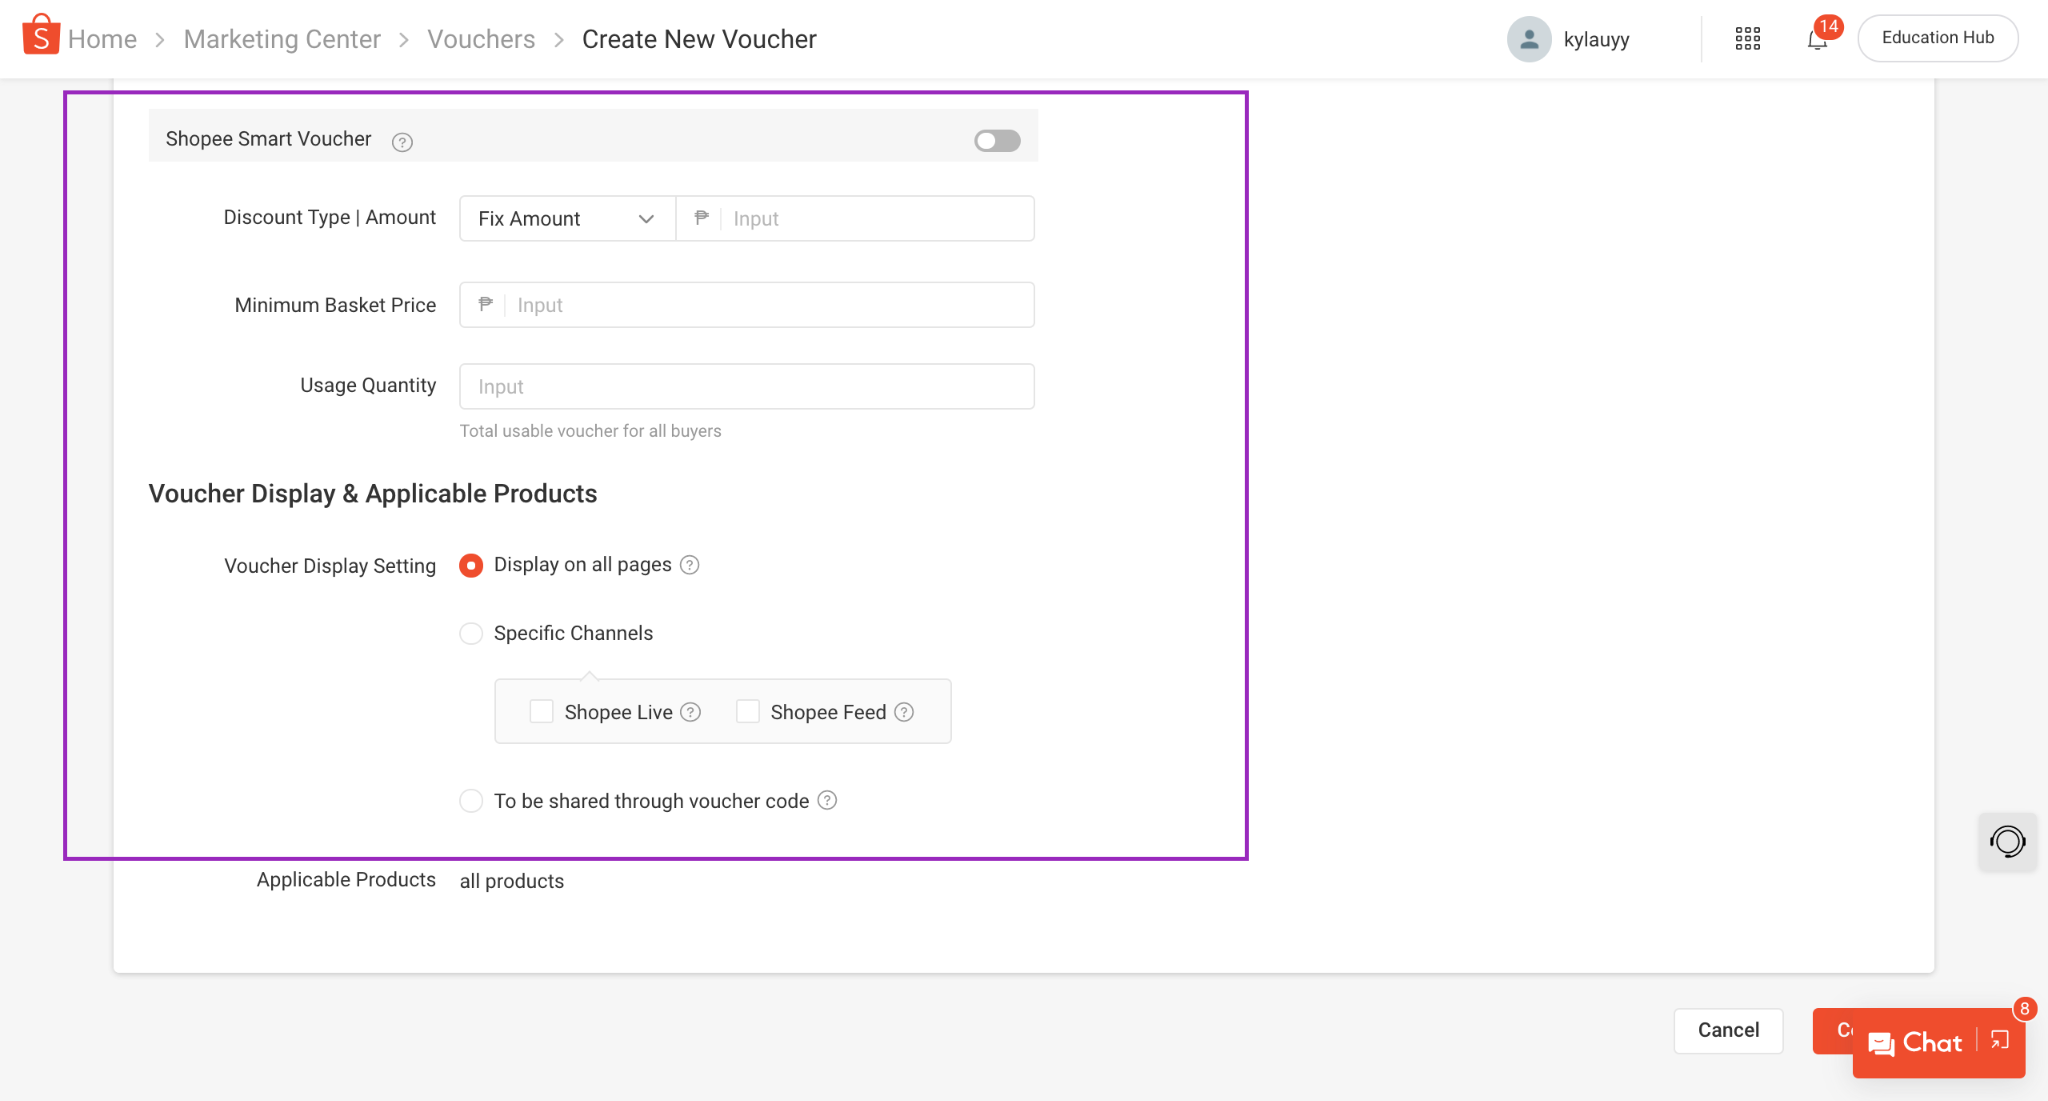
Task: Click the kylauyy username
Action: point(1596,39)
